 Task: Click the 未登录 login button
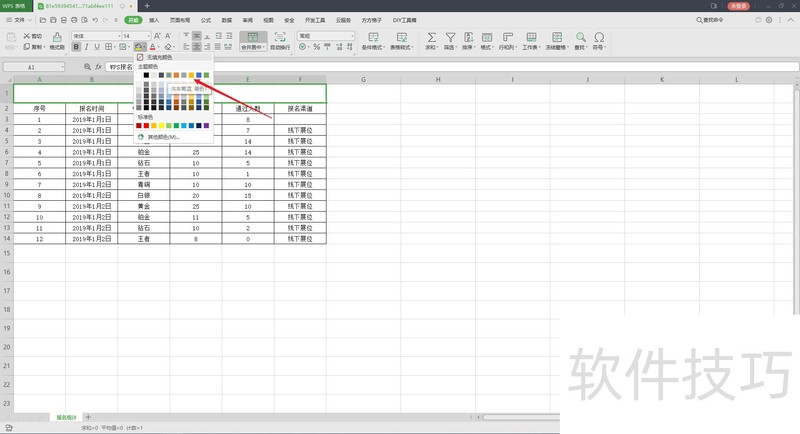[738, 6]
